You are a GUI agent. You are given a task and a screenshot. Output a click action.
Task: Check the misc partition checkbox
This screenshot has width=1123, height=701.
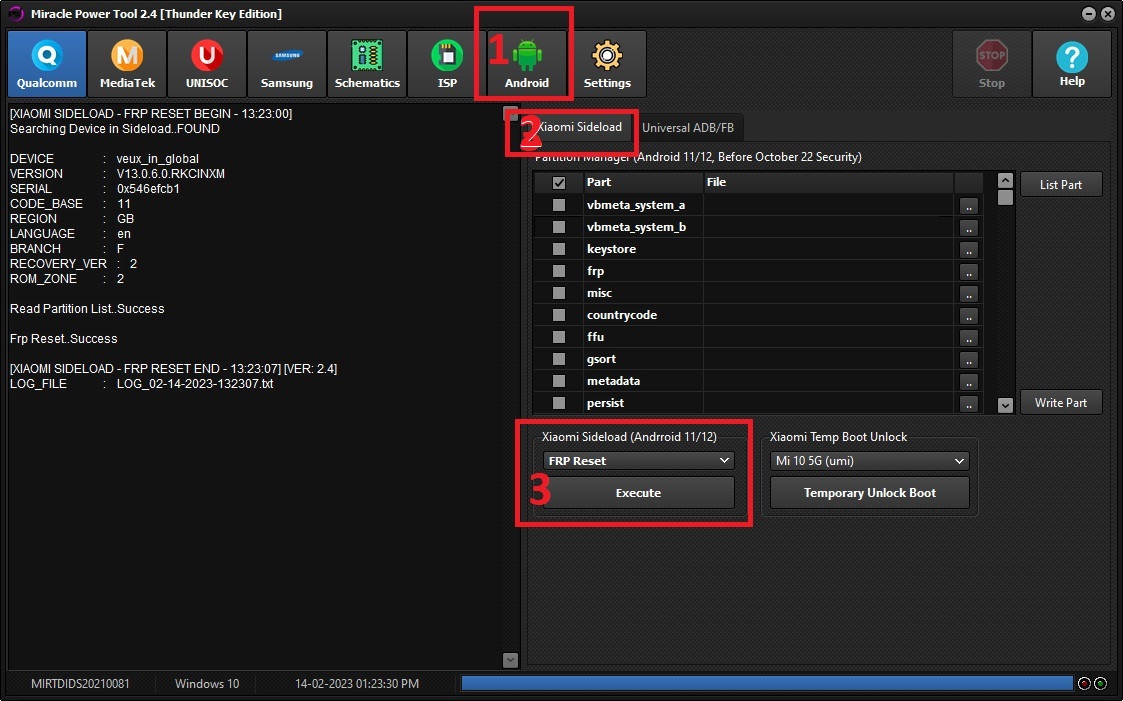coord(559,293)
